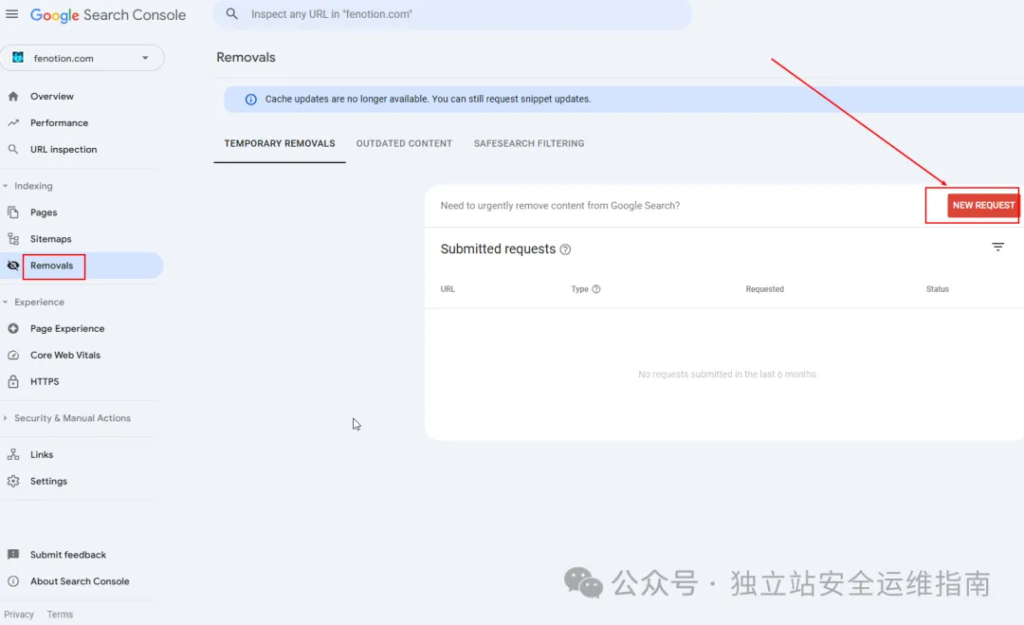Viewport: 1024px width, 625px height.
Task: Focus the Inspect any URL search field
Action: click(x=452, y=14)
